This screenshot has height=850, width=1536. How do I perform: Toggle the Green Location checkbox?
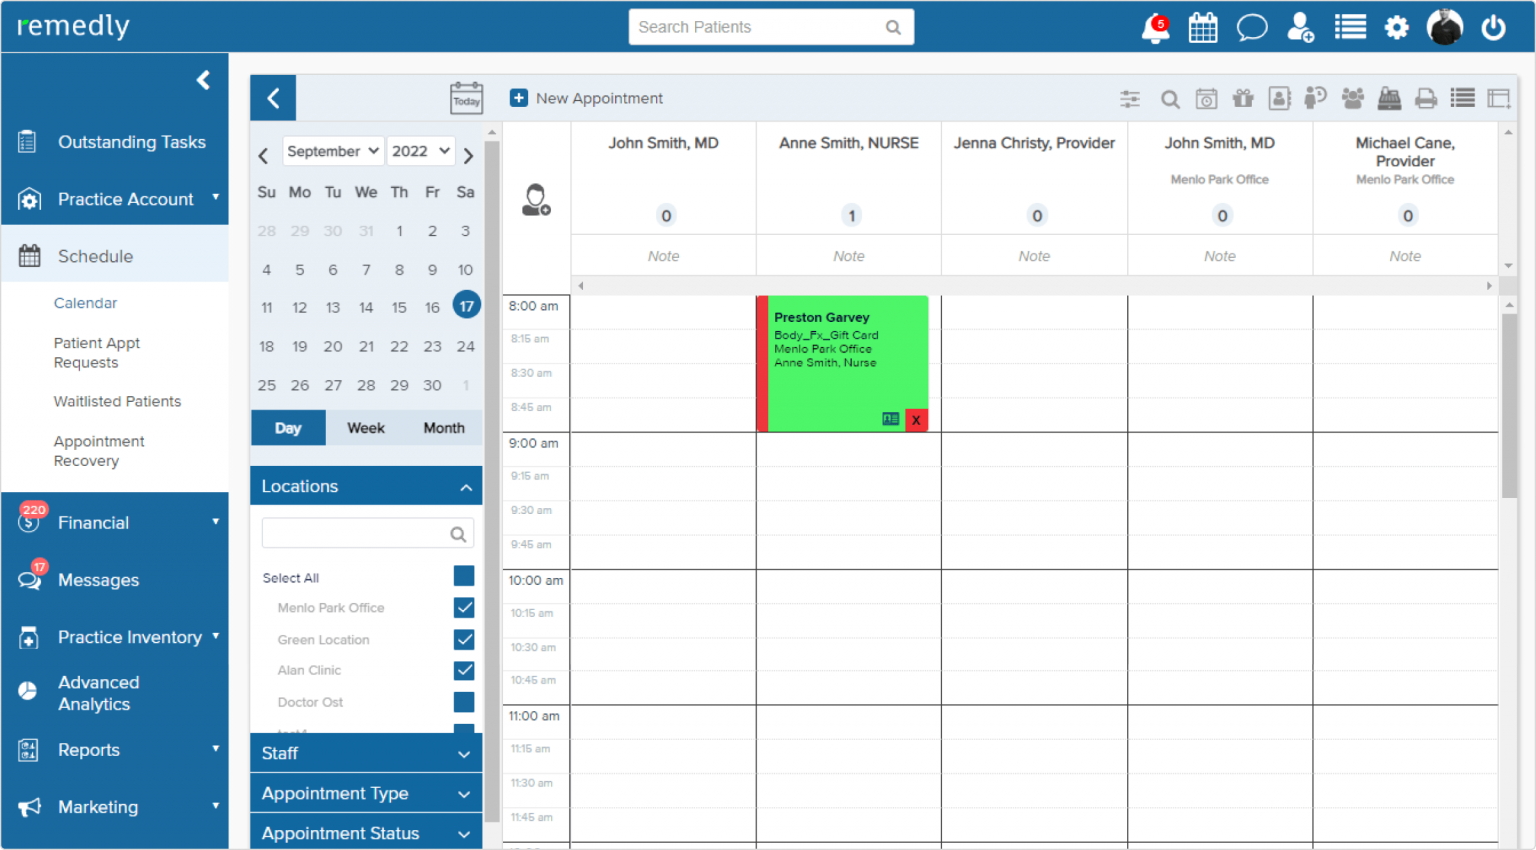[x=464, y=640]
